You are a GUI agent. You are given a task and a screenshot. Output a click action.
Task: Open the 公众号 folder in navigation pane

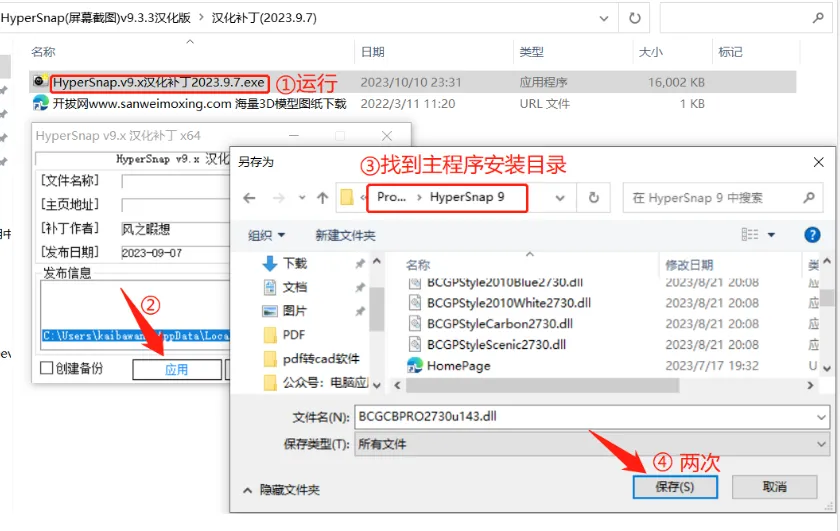click(x=325, y=383)
